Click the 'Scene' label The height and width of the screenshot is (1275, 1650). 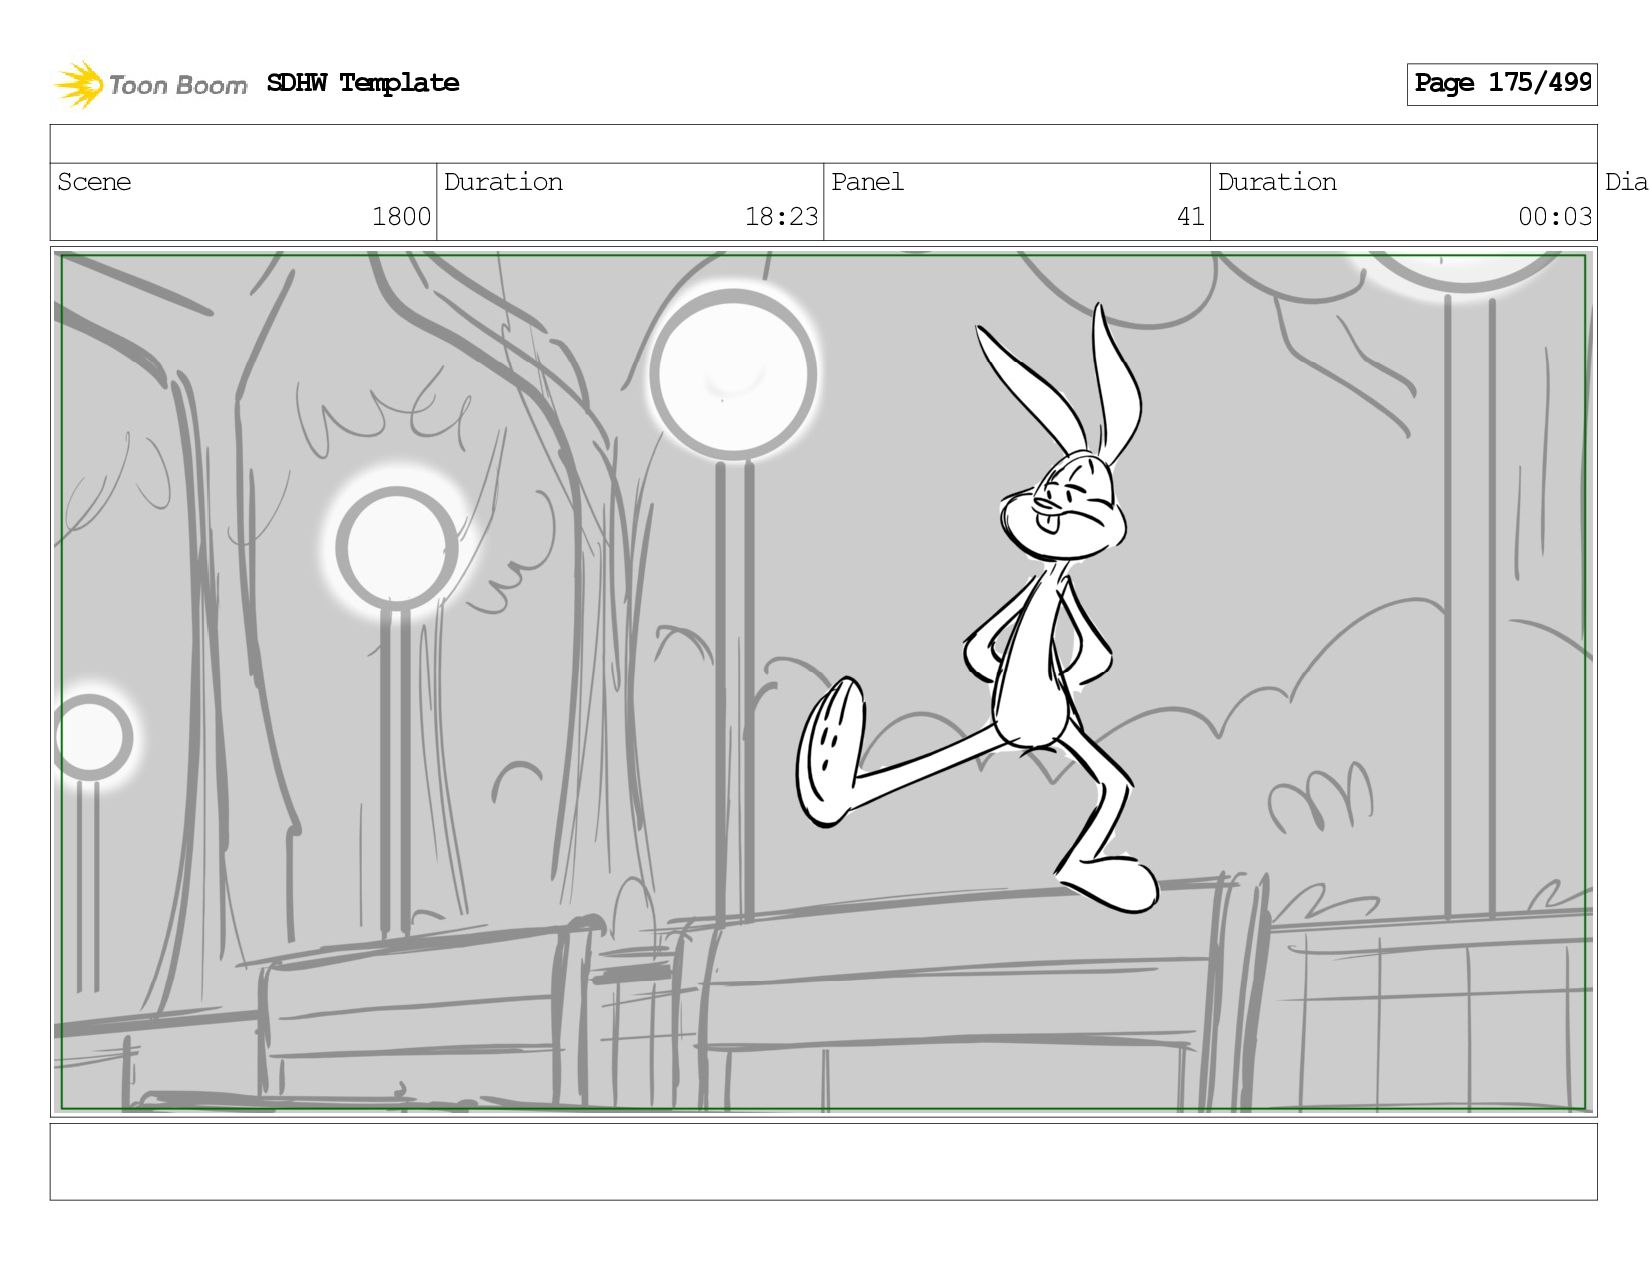[94, 182]
